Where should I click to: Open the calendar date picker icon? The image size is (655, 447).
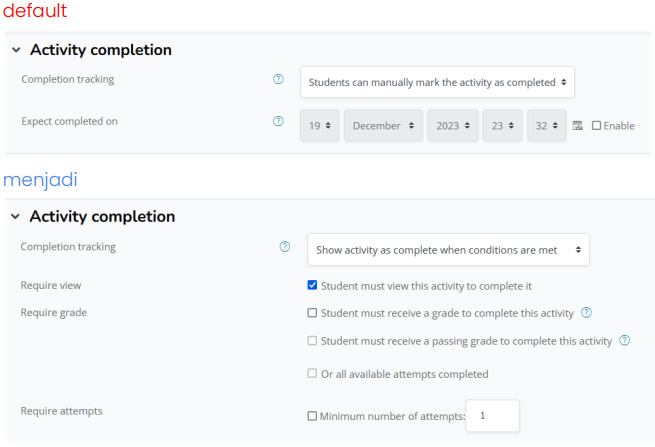coord(577,126)
